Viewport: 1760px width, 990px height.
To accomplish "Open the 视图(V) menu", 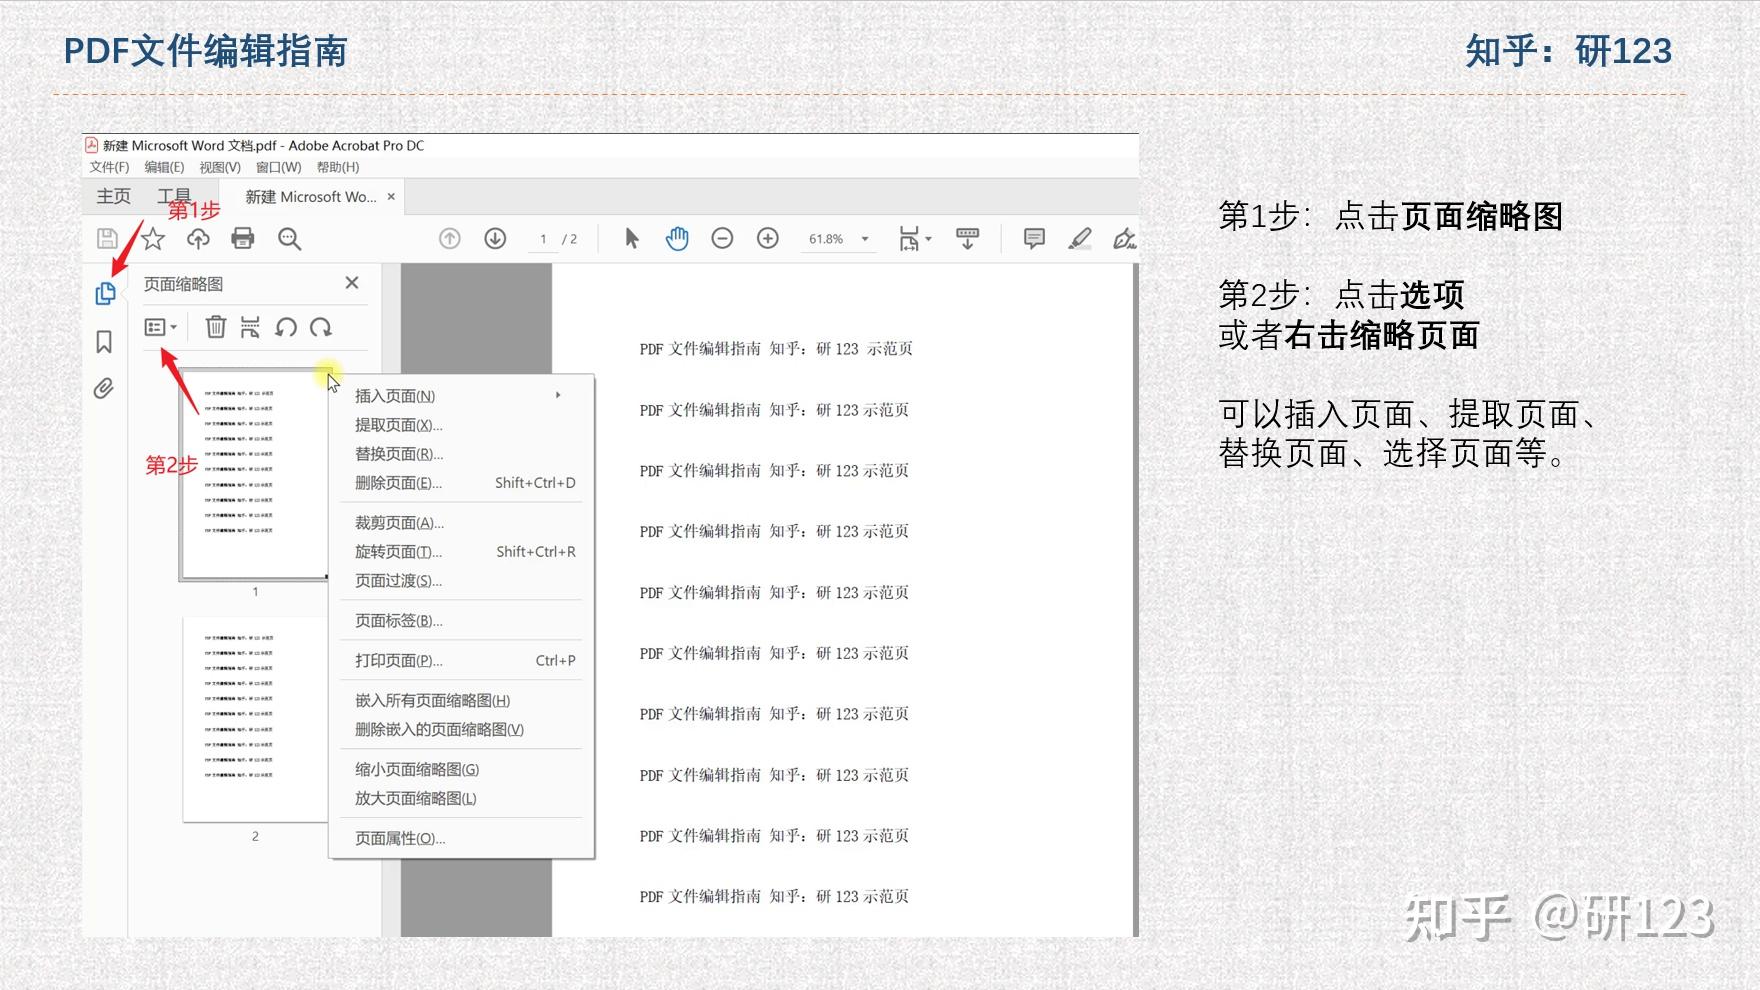I will point(220,167).
